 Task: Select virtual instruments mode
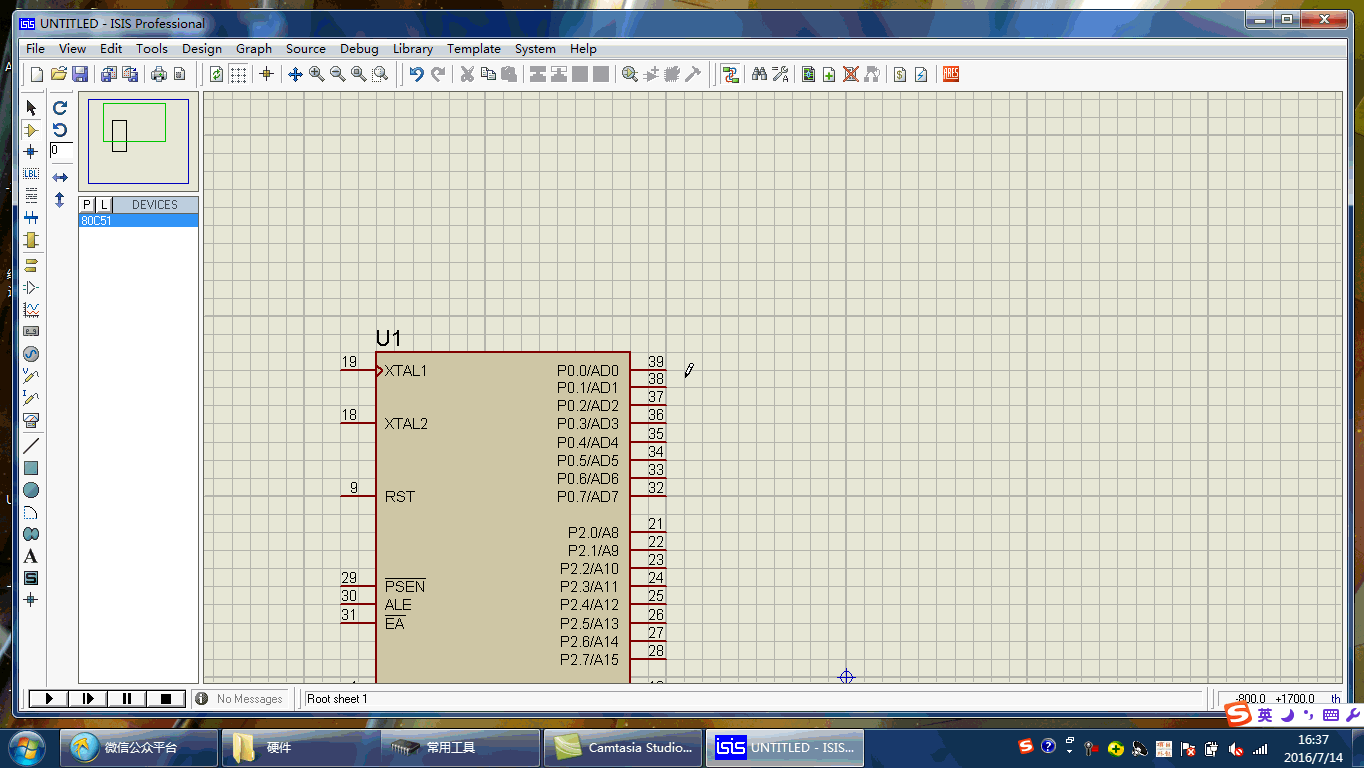click(x=31, y=420)
